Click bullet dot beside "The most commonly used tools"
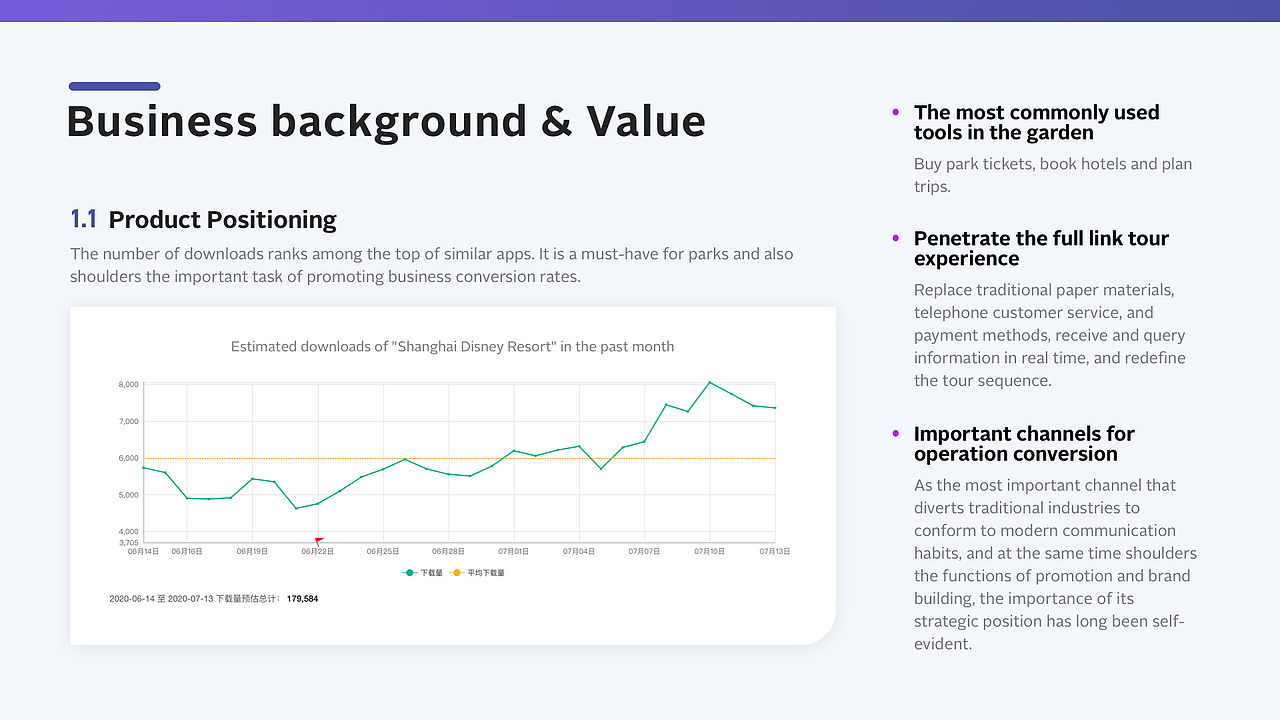The height and width of the screenshot is (720, 1280). click(895, 112)
